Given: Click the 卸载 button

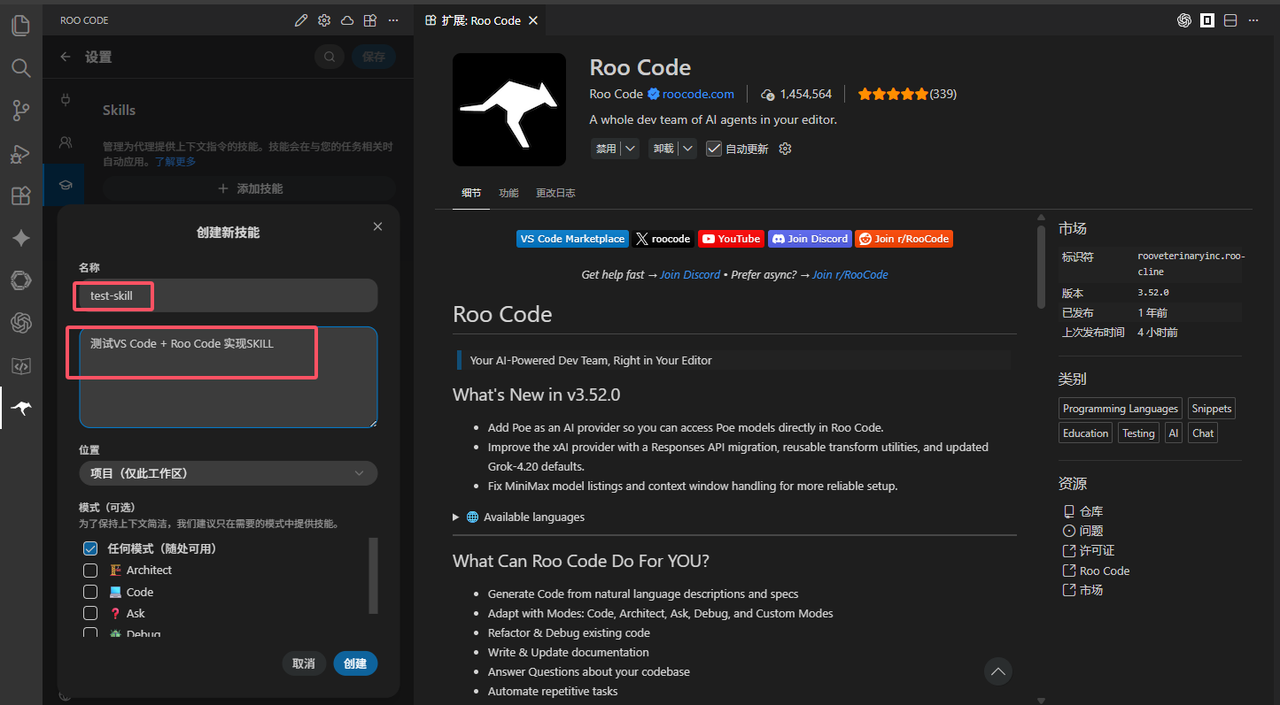Looking at the screenshot, I should 663,148.
